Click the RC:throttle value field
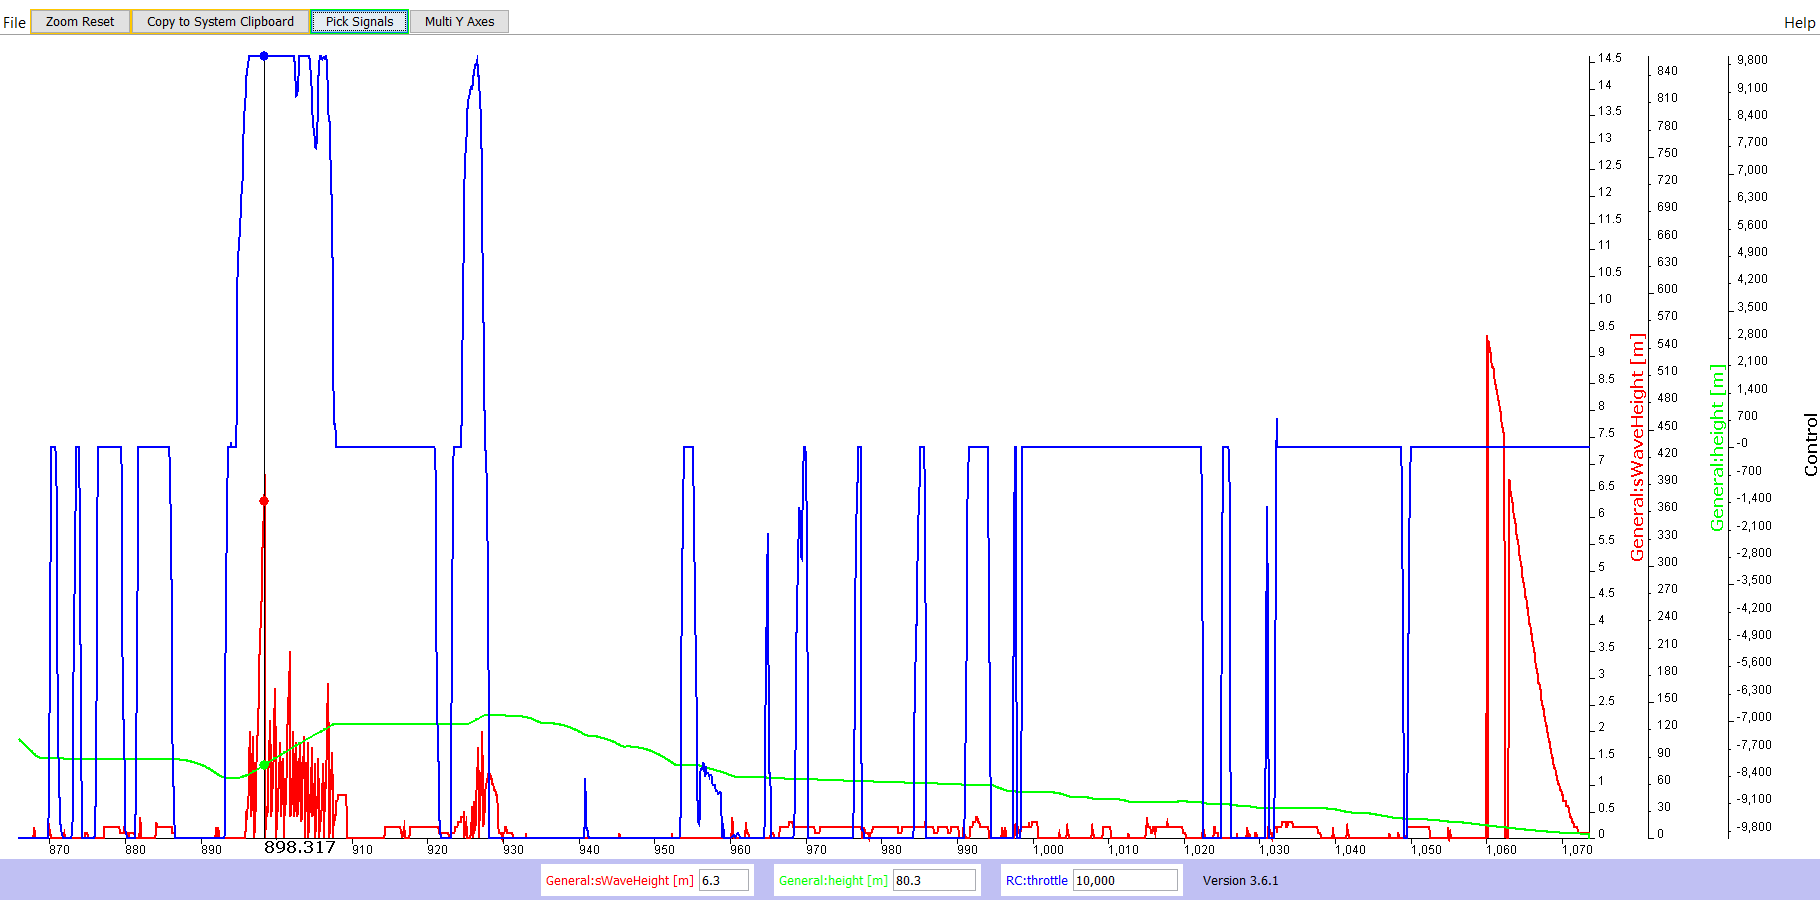 pos(1125,880)
